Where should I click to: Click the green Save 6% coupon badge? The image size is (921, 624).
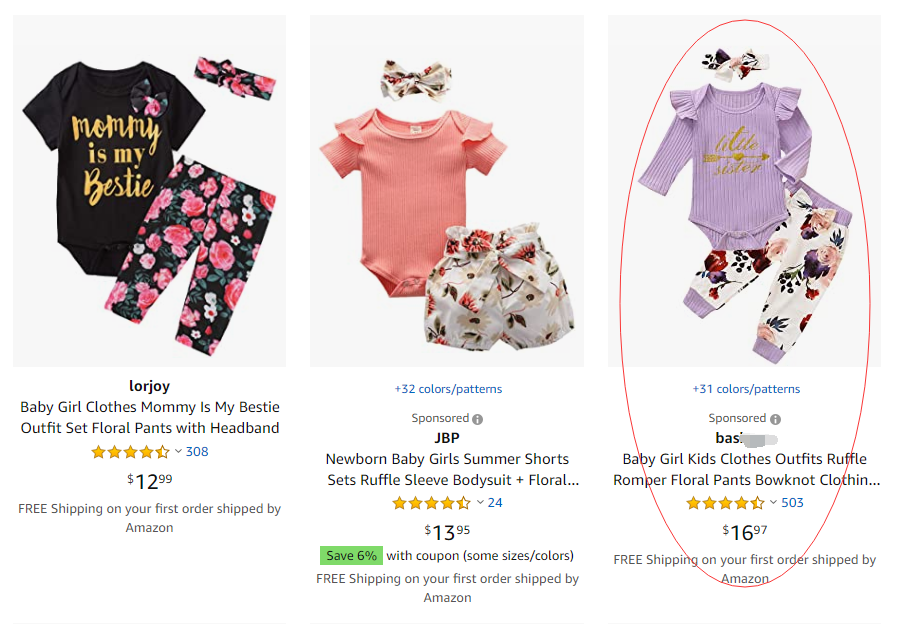pyautogui.click(x=350, y=555)
